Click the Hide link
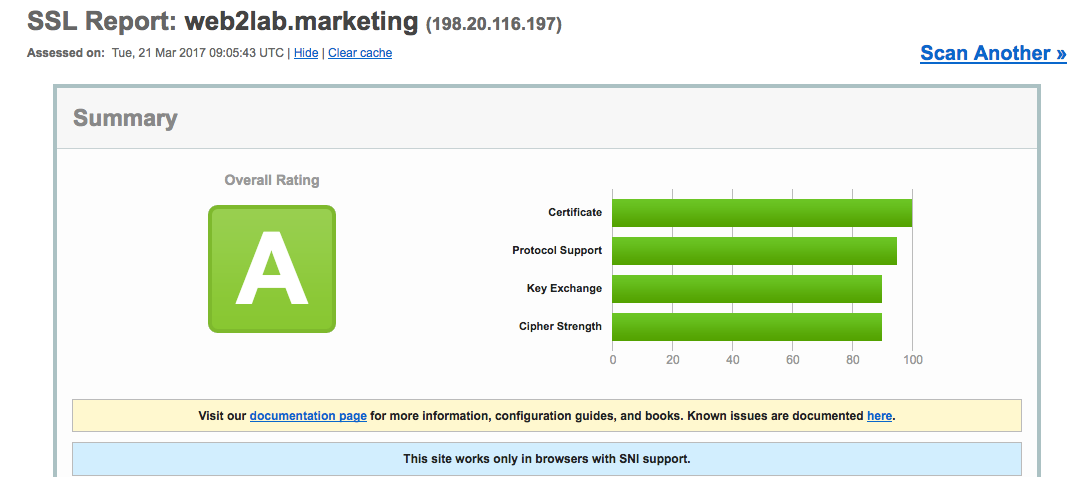 coord(306,53)
